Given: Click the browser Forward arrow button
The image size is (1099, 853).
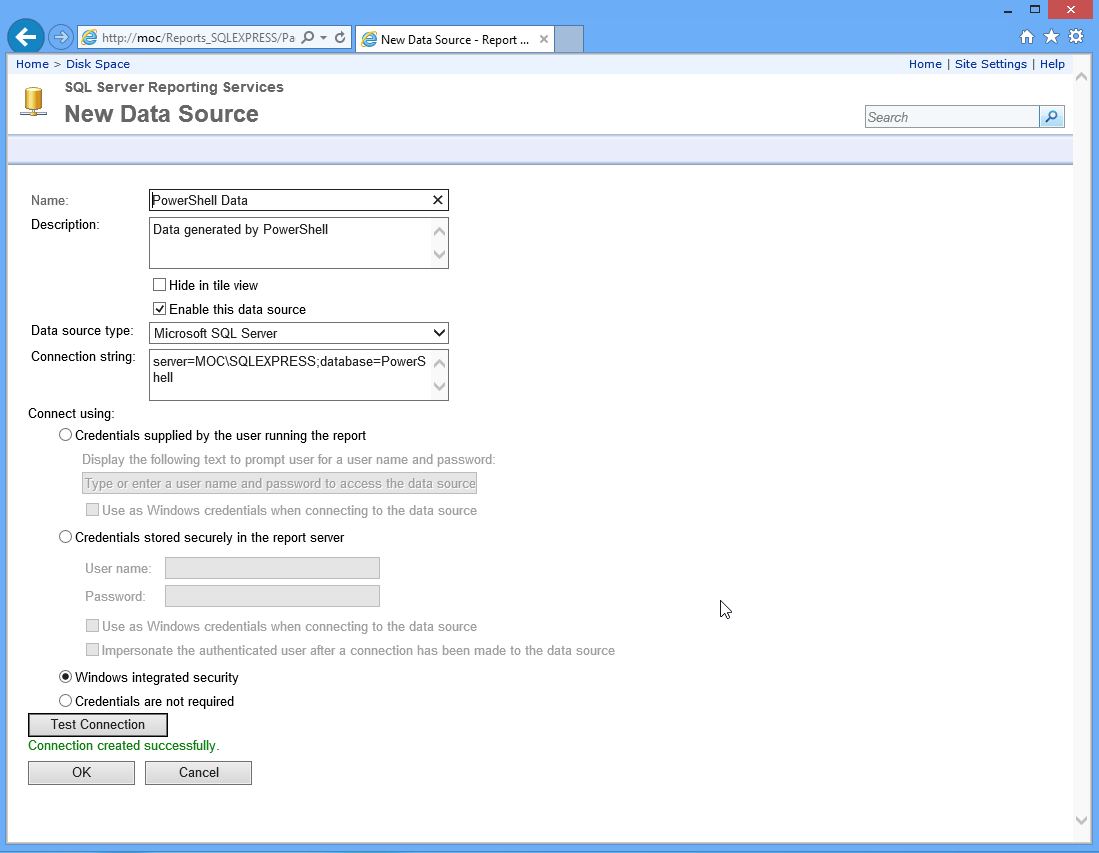Looking at the screenshot, I should [x=60, y=37].
